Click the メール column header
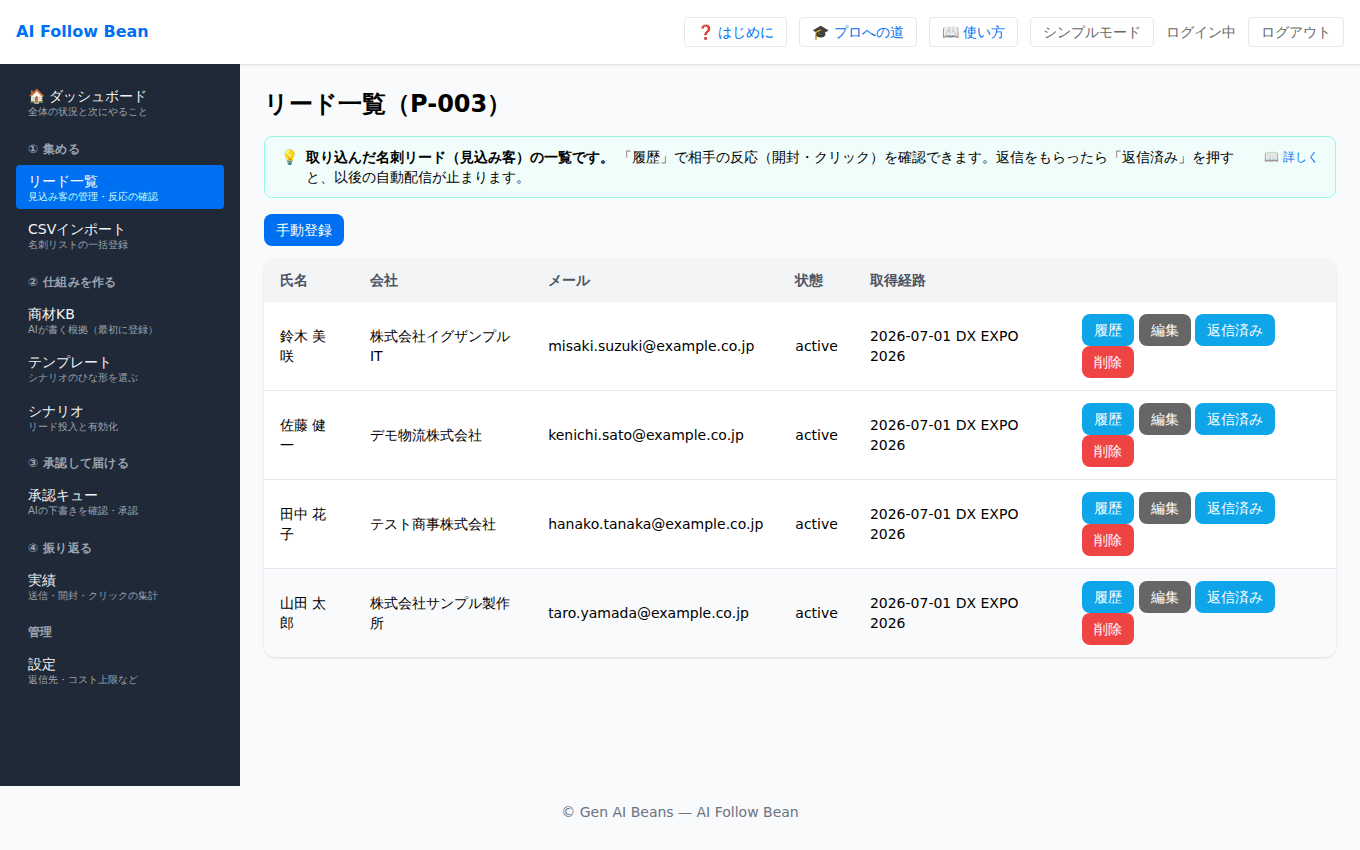Screen dimensions: 1360x850 [x=569, y=280]
